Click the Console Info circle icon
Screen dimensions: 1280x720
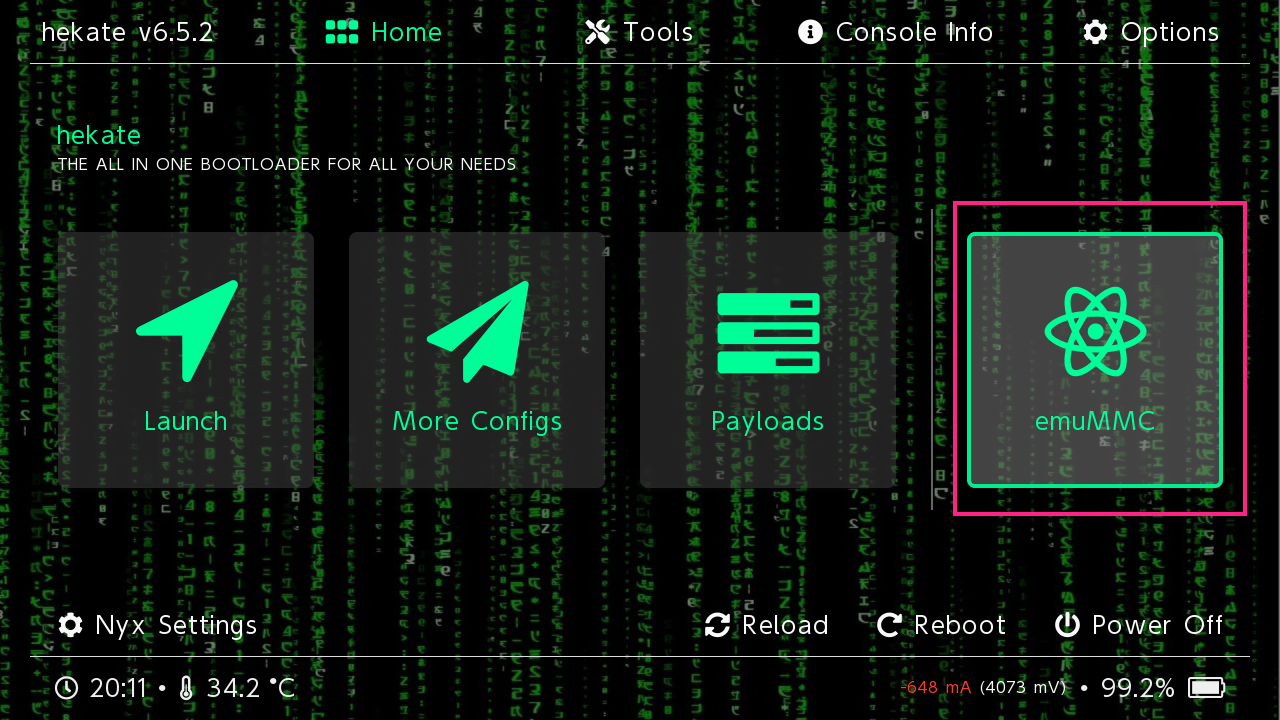click(x=810, y=32)
